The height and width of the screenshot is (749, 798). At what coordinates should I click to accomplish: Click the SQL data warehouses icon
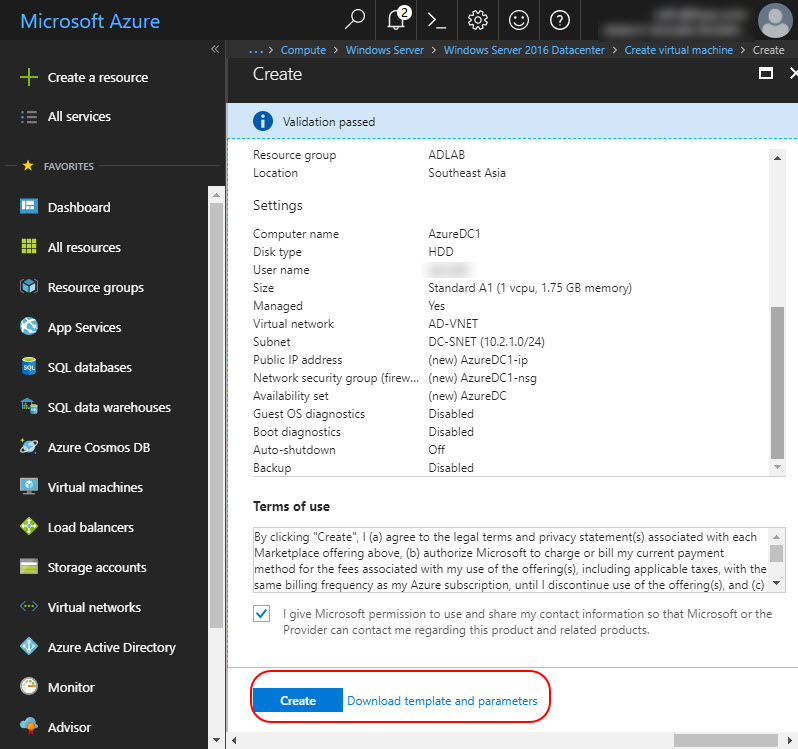pyautogui.click(x=29, y=406)
